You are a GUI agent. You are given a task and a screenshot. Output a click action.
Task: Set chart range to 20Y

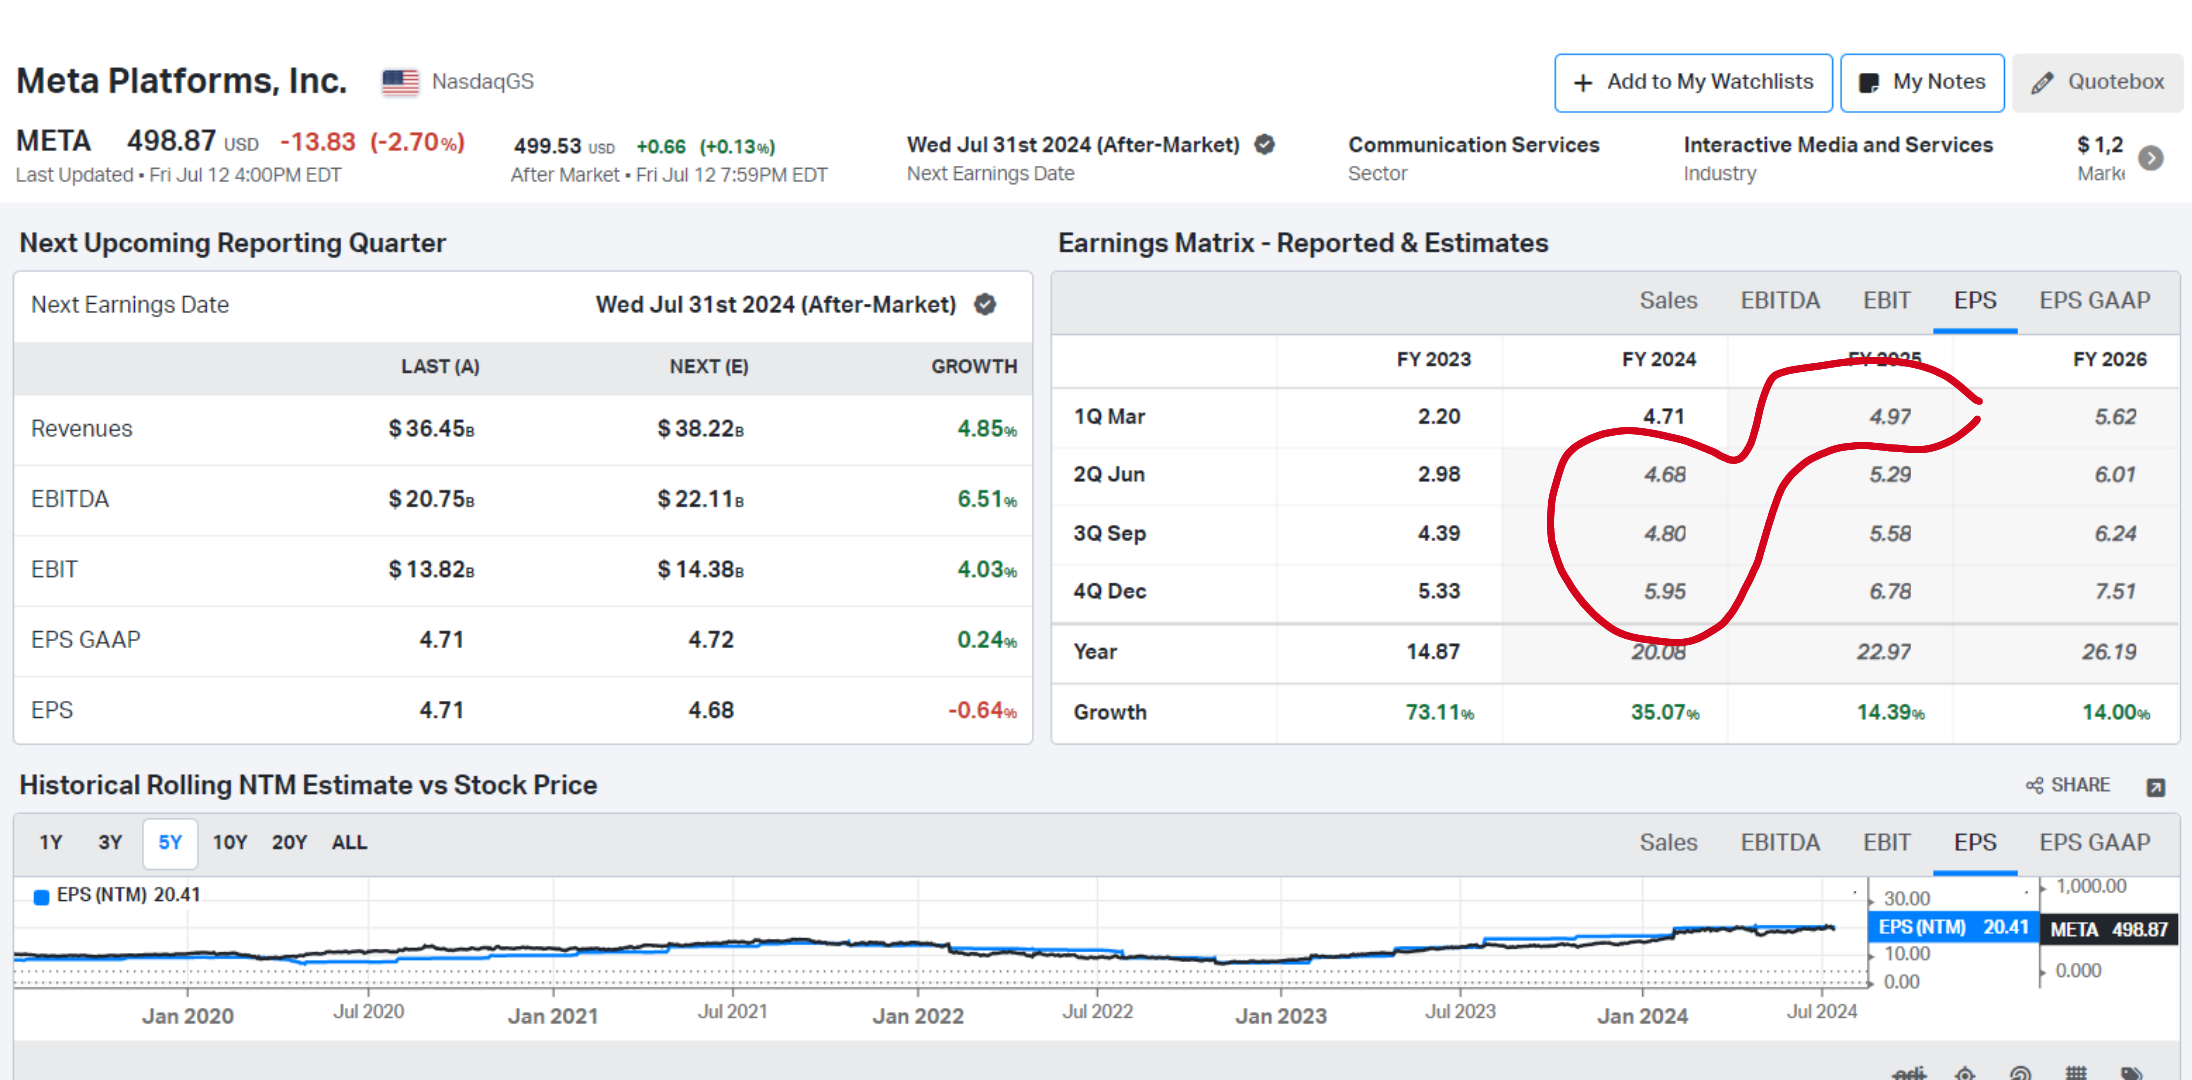(290, 843)
